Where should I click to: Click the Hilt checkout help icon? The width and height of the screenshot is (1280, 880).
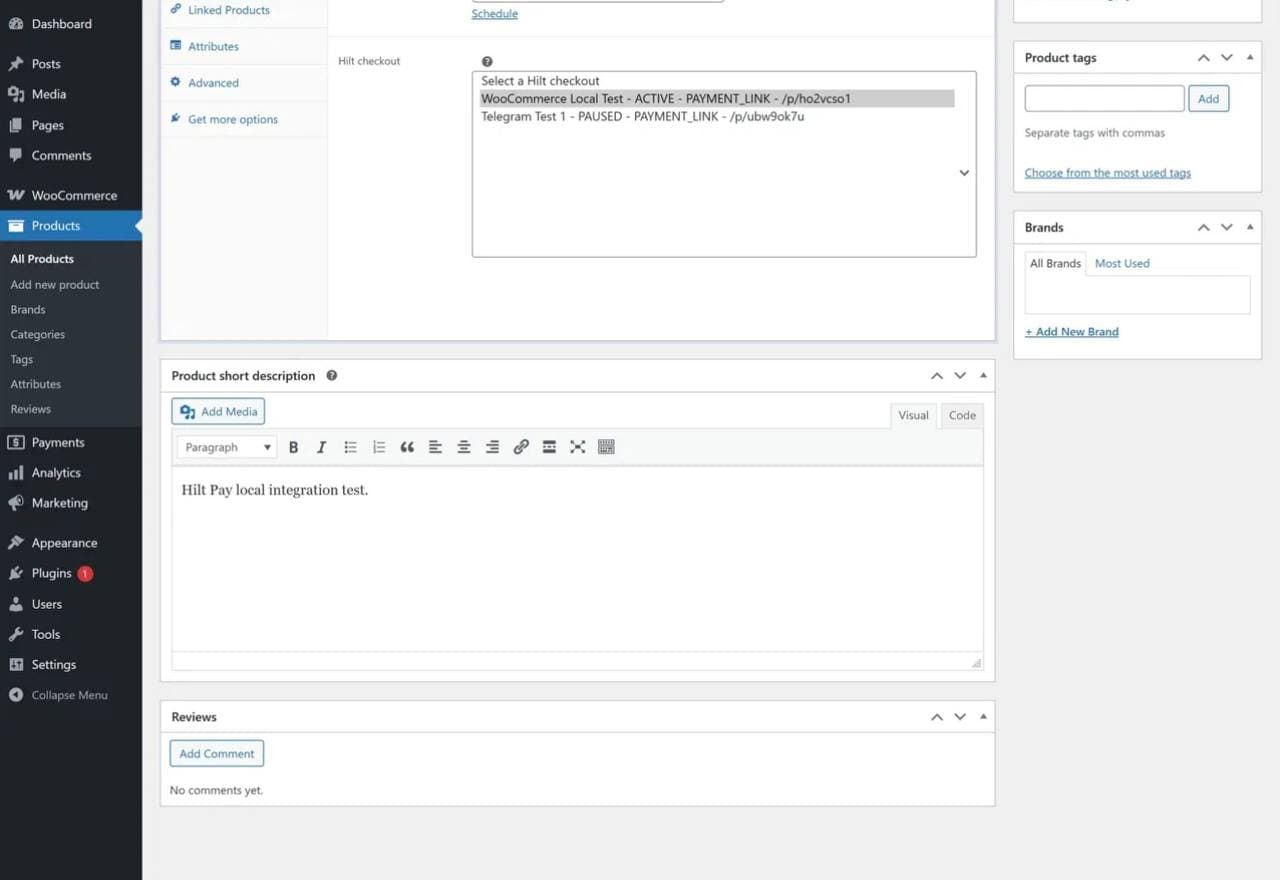487,62
